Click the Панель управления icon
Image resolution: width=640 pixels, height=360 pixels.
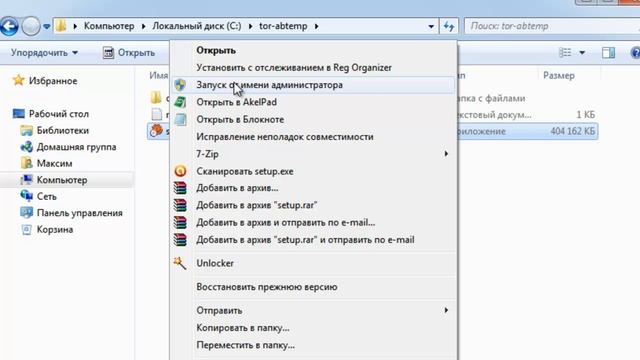(x=27, y=213)
